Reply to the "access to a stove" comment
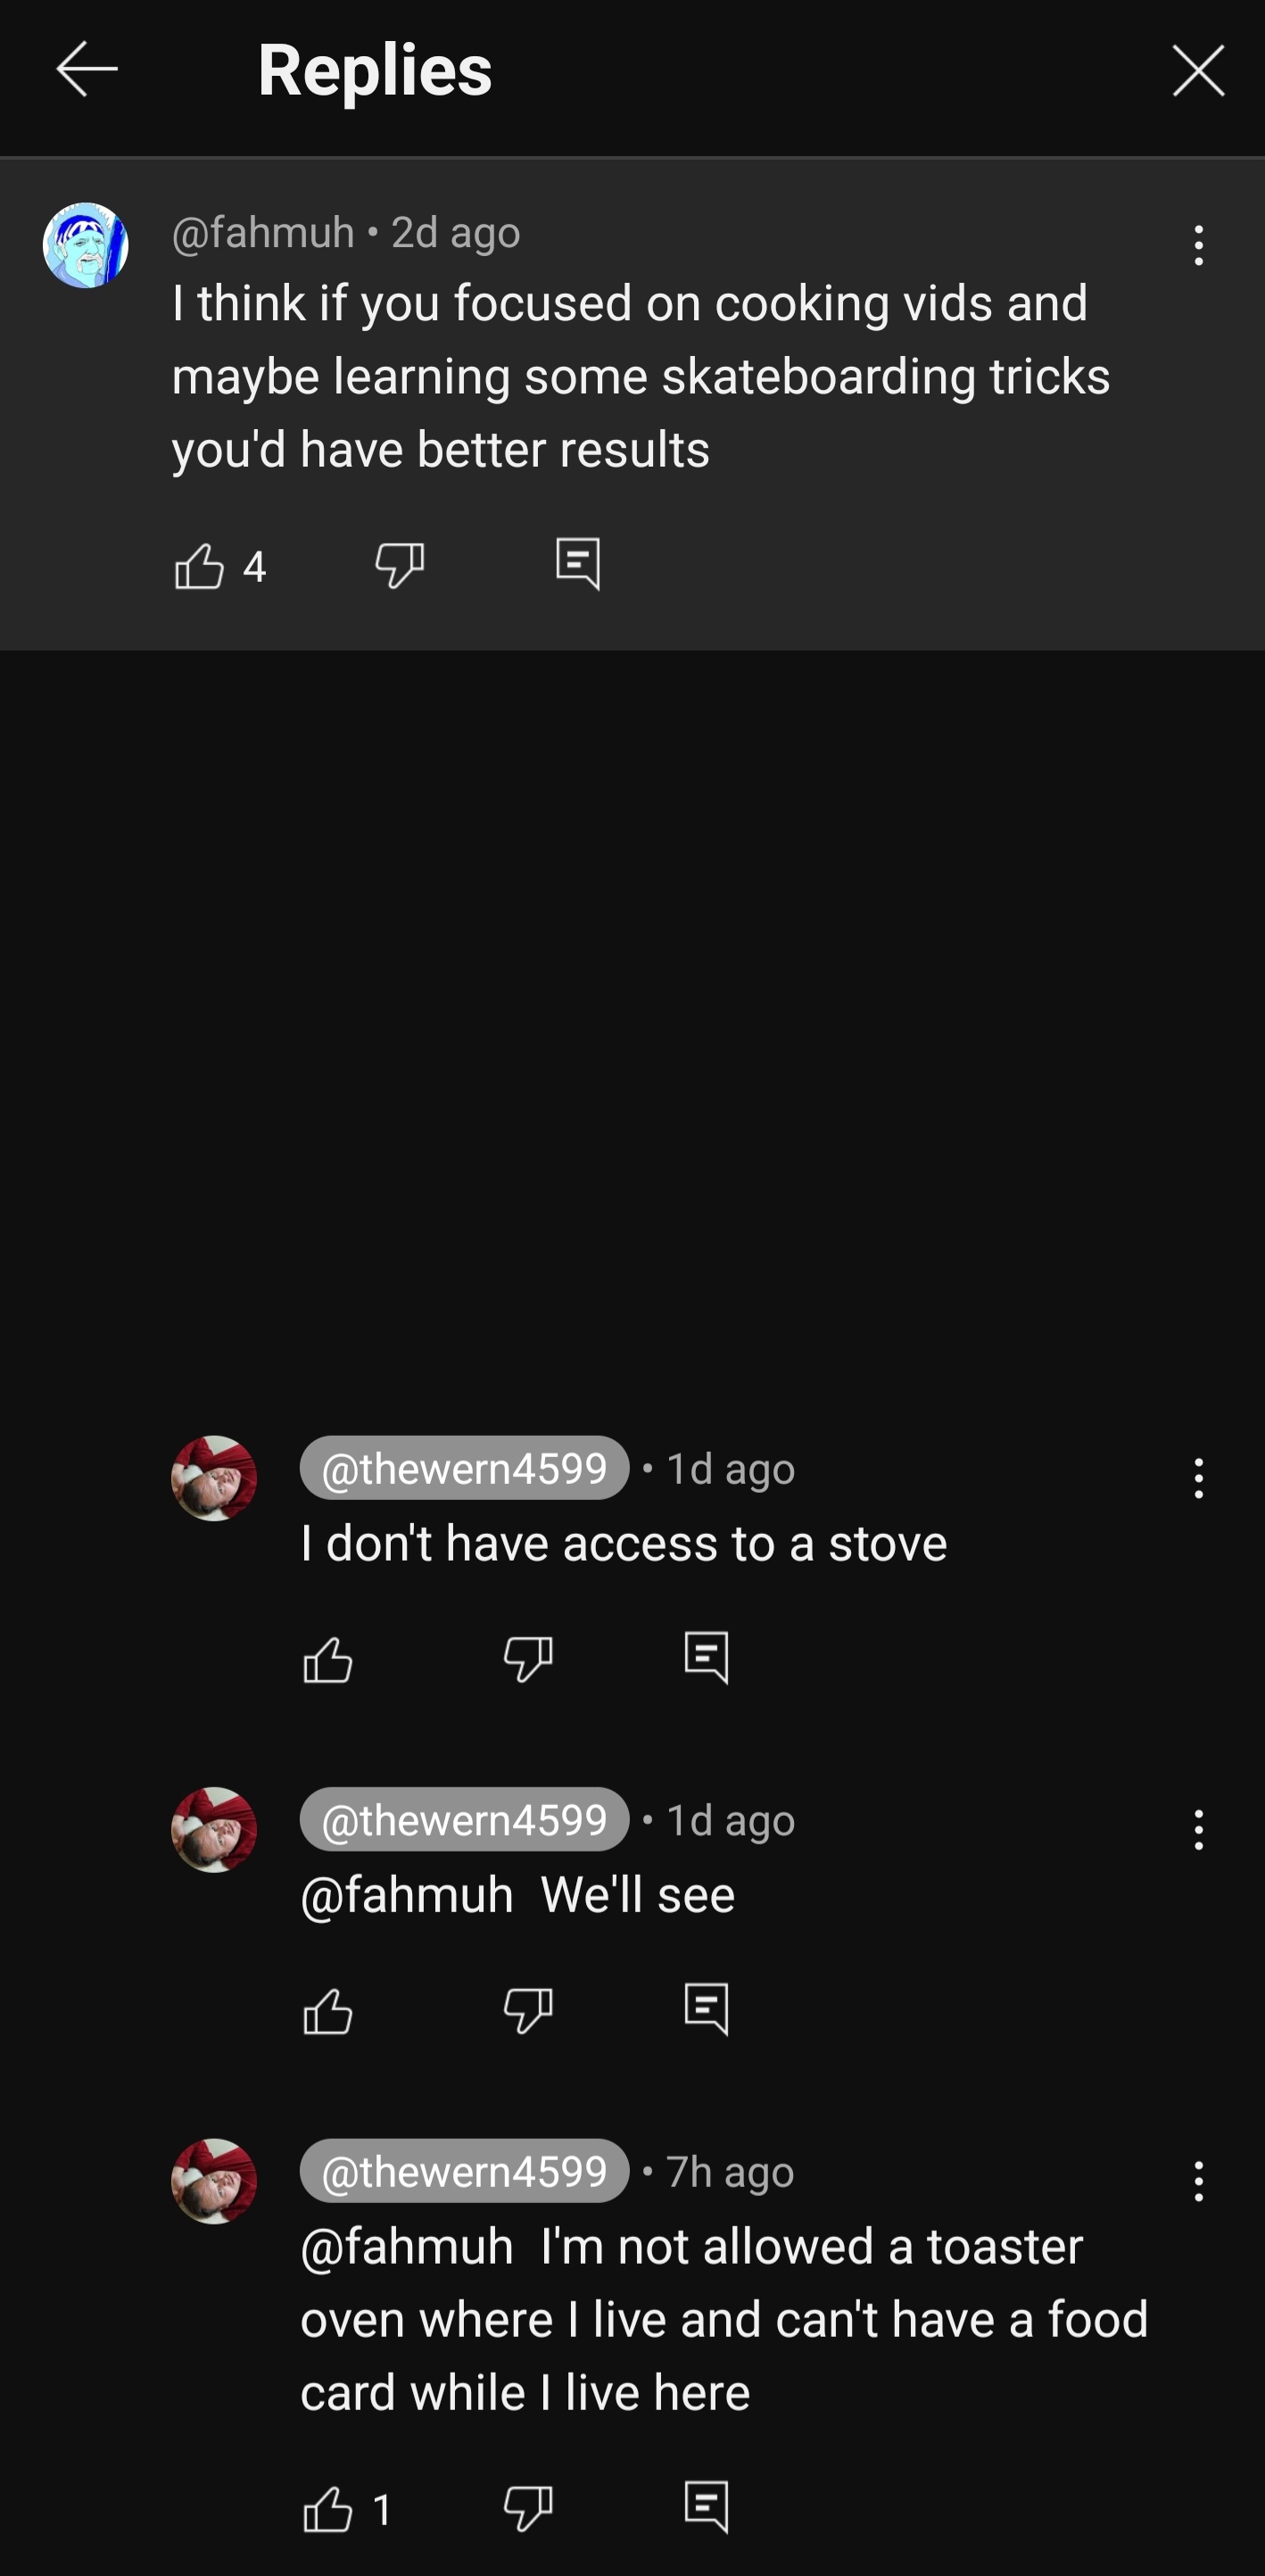The image size is (1265, 2576). 706,1658
